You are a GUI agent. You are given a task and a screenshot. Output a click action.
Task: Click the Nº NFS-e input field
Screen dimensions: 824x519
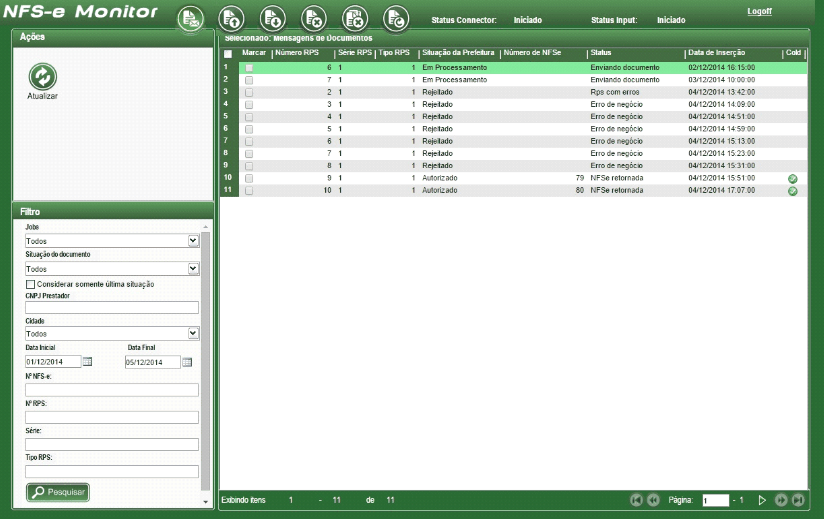click(x=112, y=389)
